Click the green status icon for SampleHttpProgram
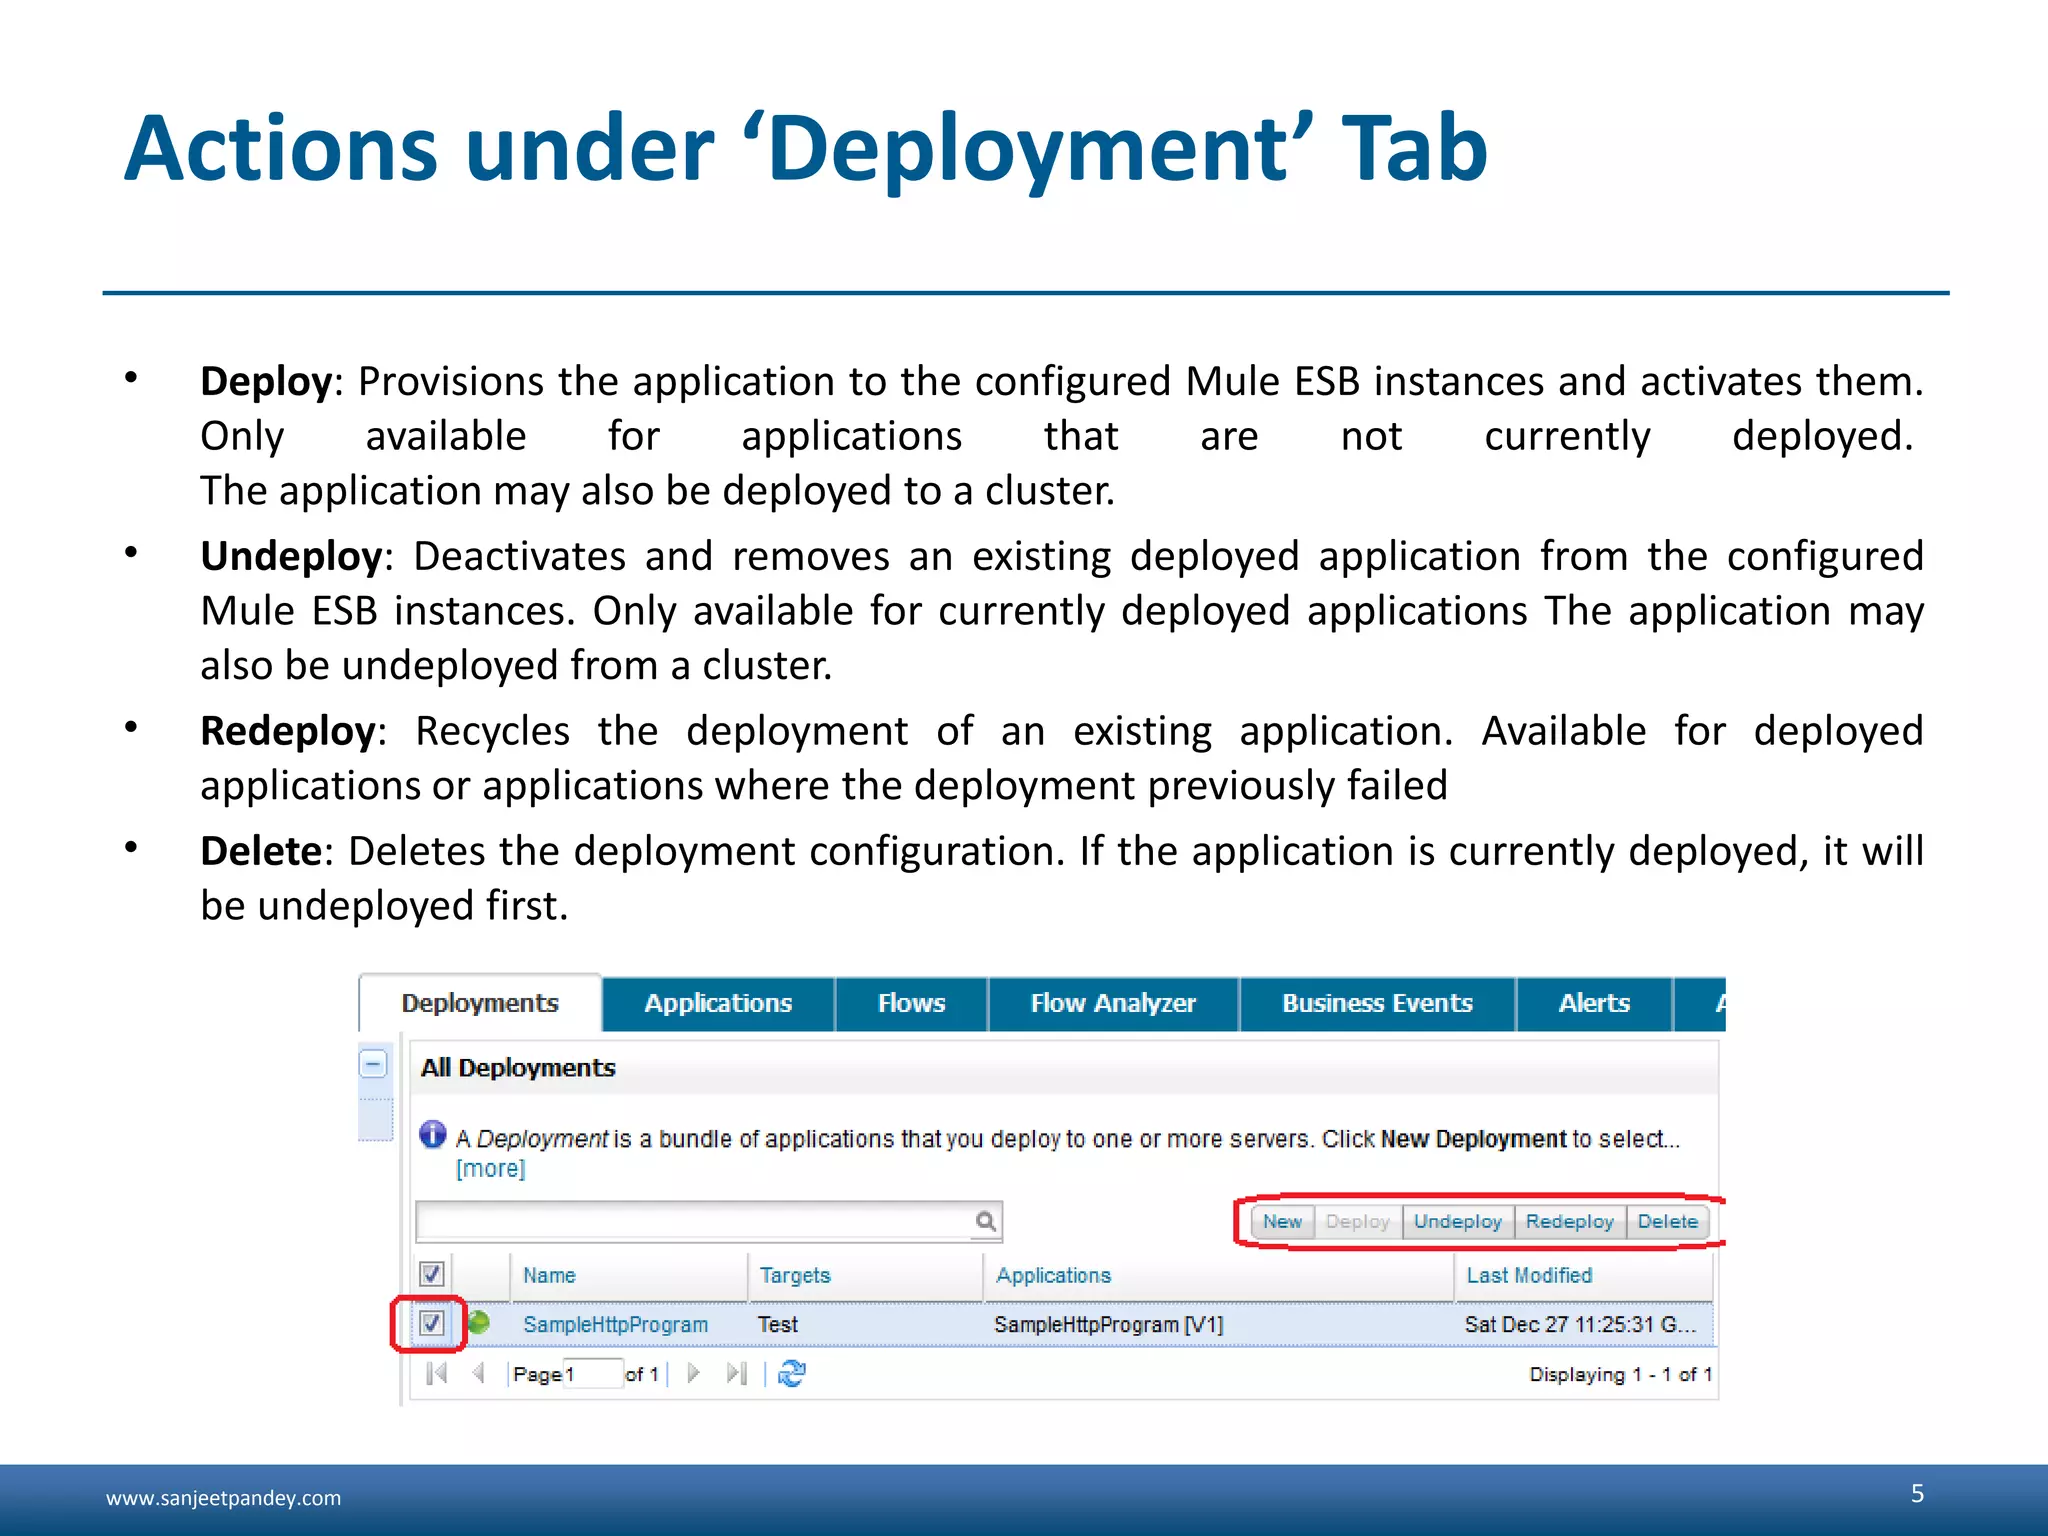The image size is (2048, 1536). click(479, 1322)
